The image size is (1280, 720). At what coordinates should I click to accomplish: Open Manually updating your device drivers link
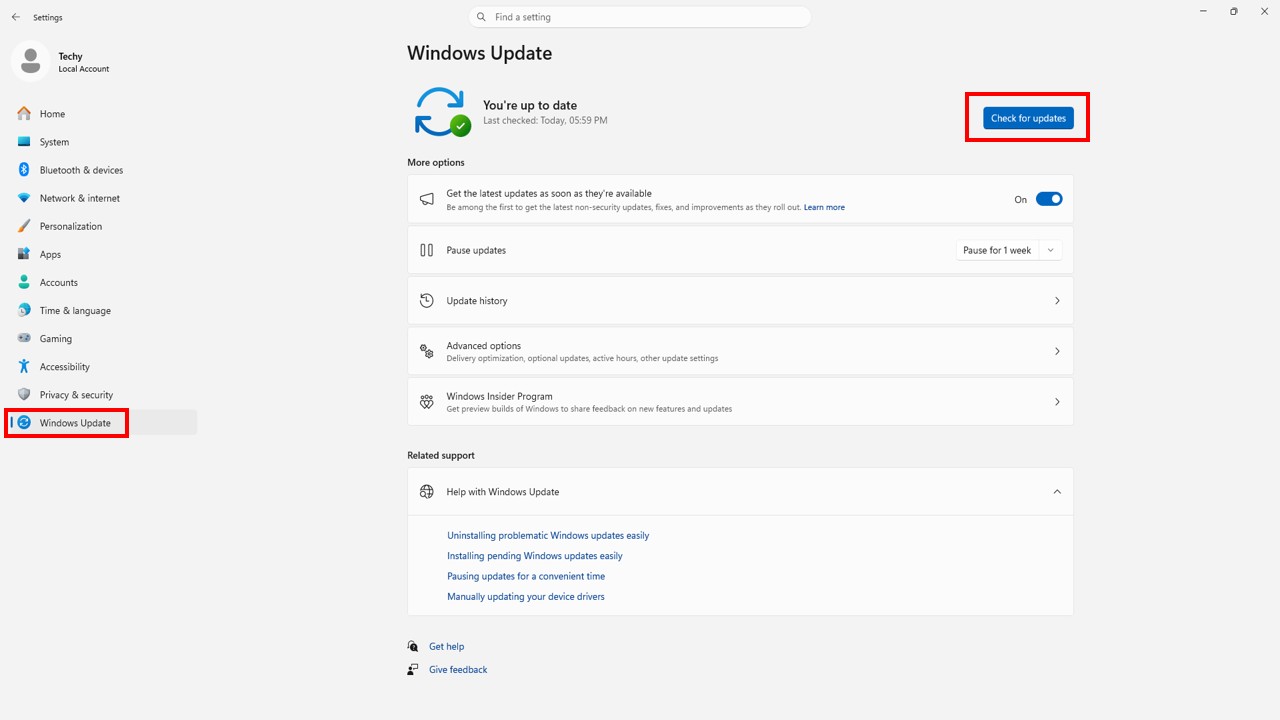pyautogui.click(x=525, y=597)
